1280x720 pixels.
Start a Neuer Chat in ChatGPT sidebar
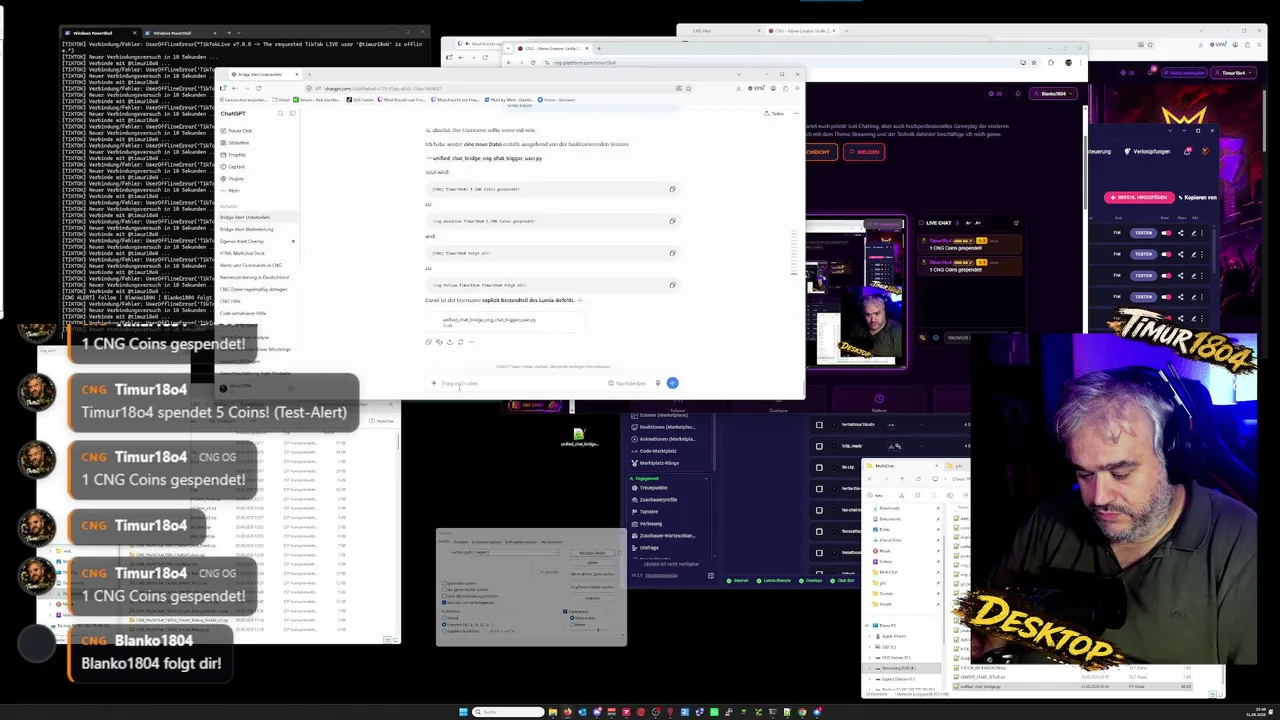pyautogui.click(x=238, y=131)
